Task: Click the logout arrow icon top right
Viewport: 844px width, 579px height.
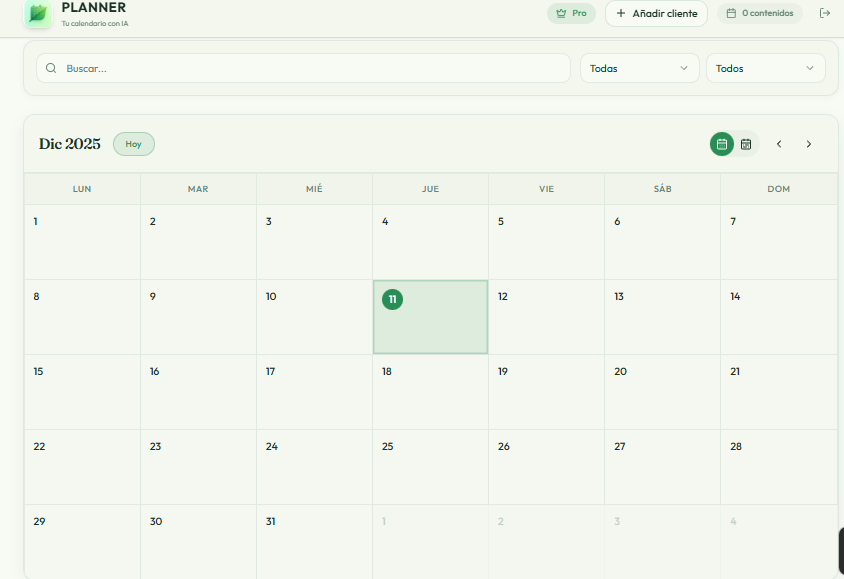Action: (825, 13)
